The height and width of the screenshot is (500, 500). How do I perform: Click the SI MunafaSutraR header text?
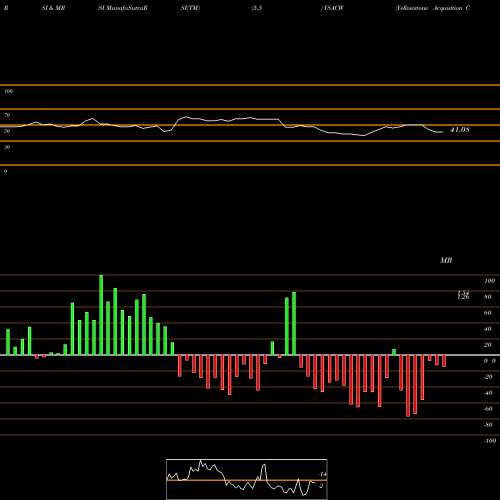coord(123,8)
